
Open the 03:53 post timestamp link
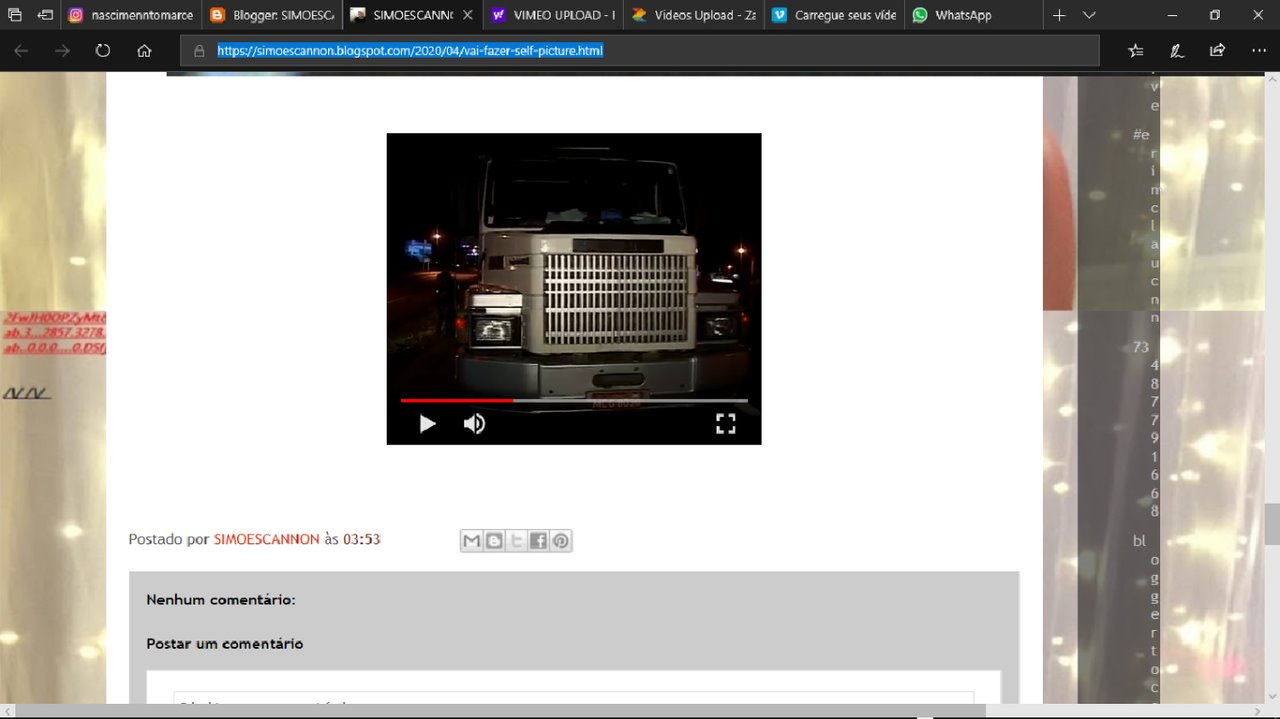click(x=362, y=539)
